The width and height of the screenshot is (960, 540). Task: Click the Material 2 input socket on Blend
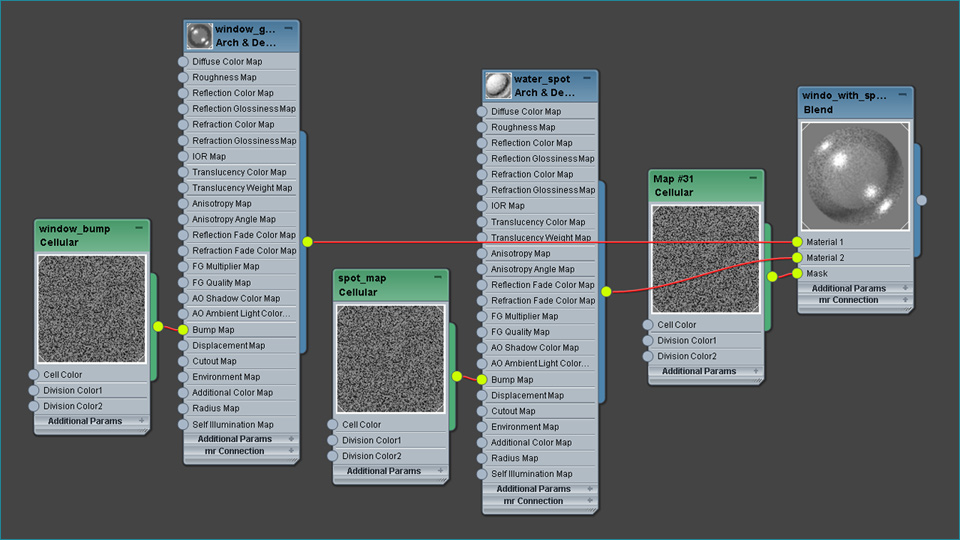[x=797, y=258]
